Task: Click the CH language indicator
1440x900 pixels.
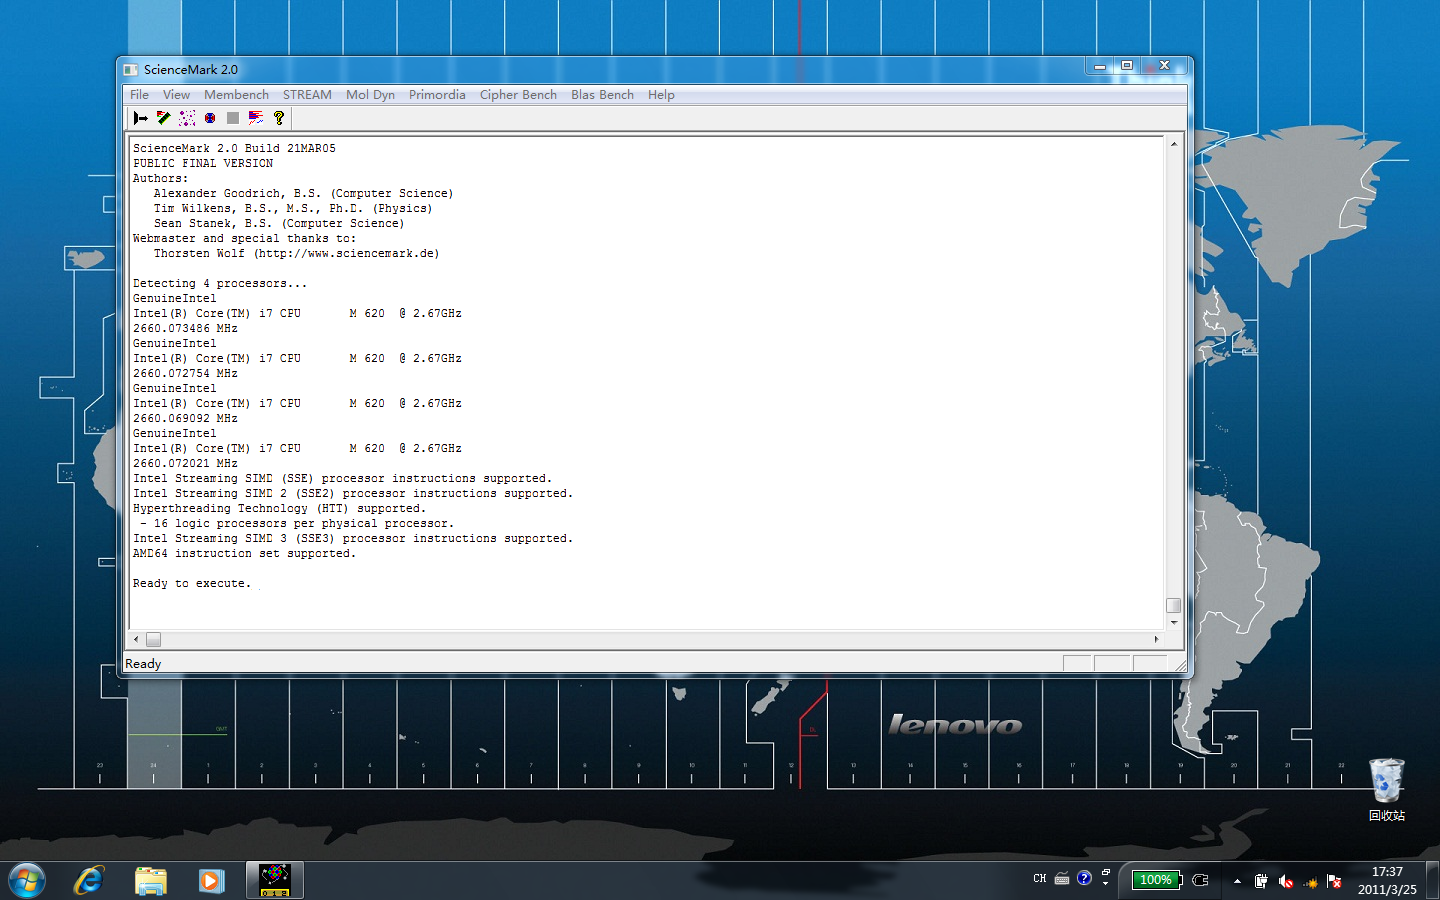Action: click(1040, 879)
